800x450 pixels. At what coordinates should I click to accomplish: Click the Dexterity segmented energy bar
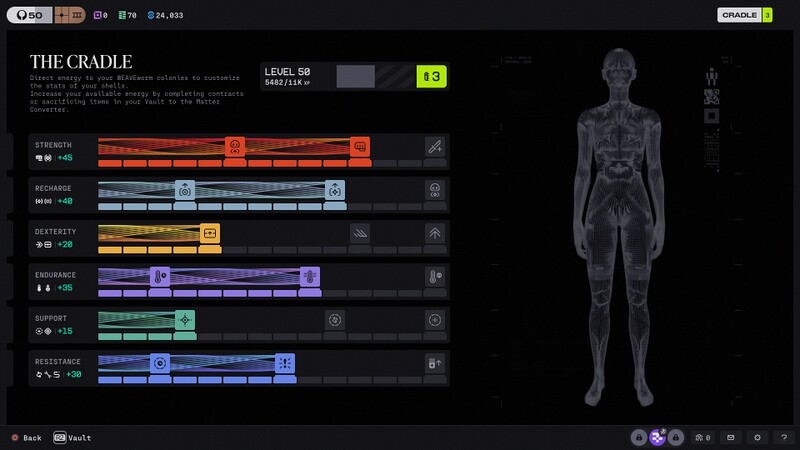pyautogui.click(x=272, y=250)
